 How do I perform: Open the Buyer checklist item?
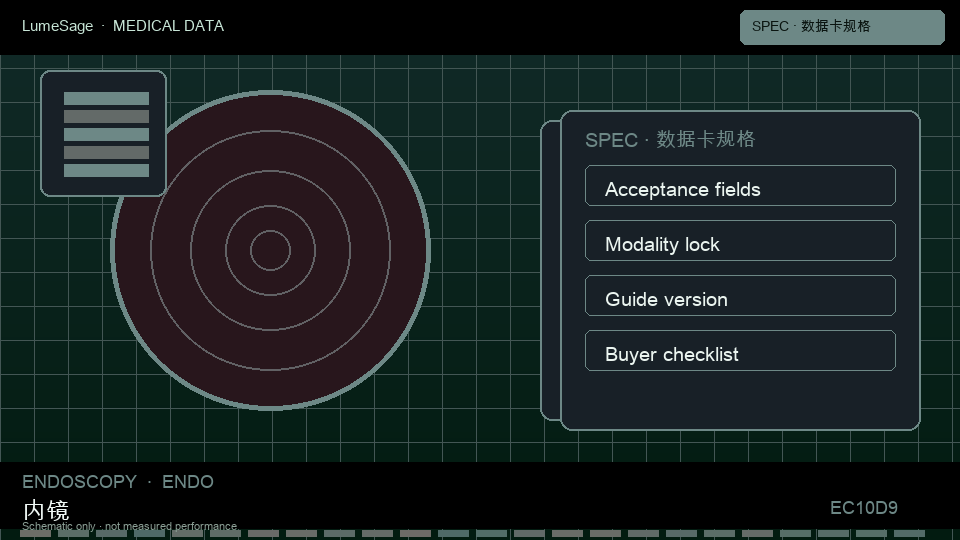pos(740,351)
